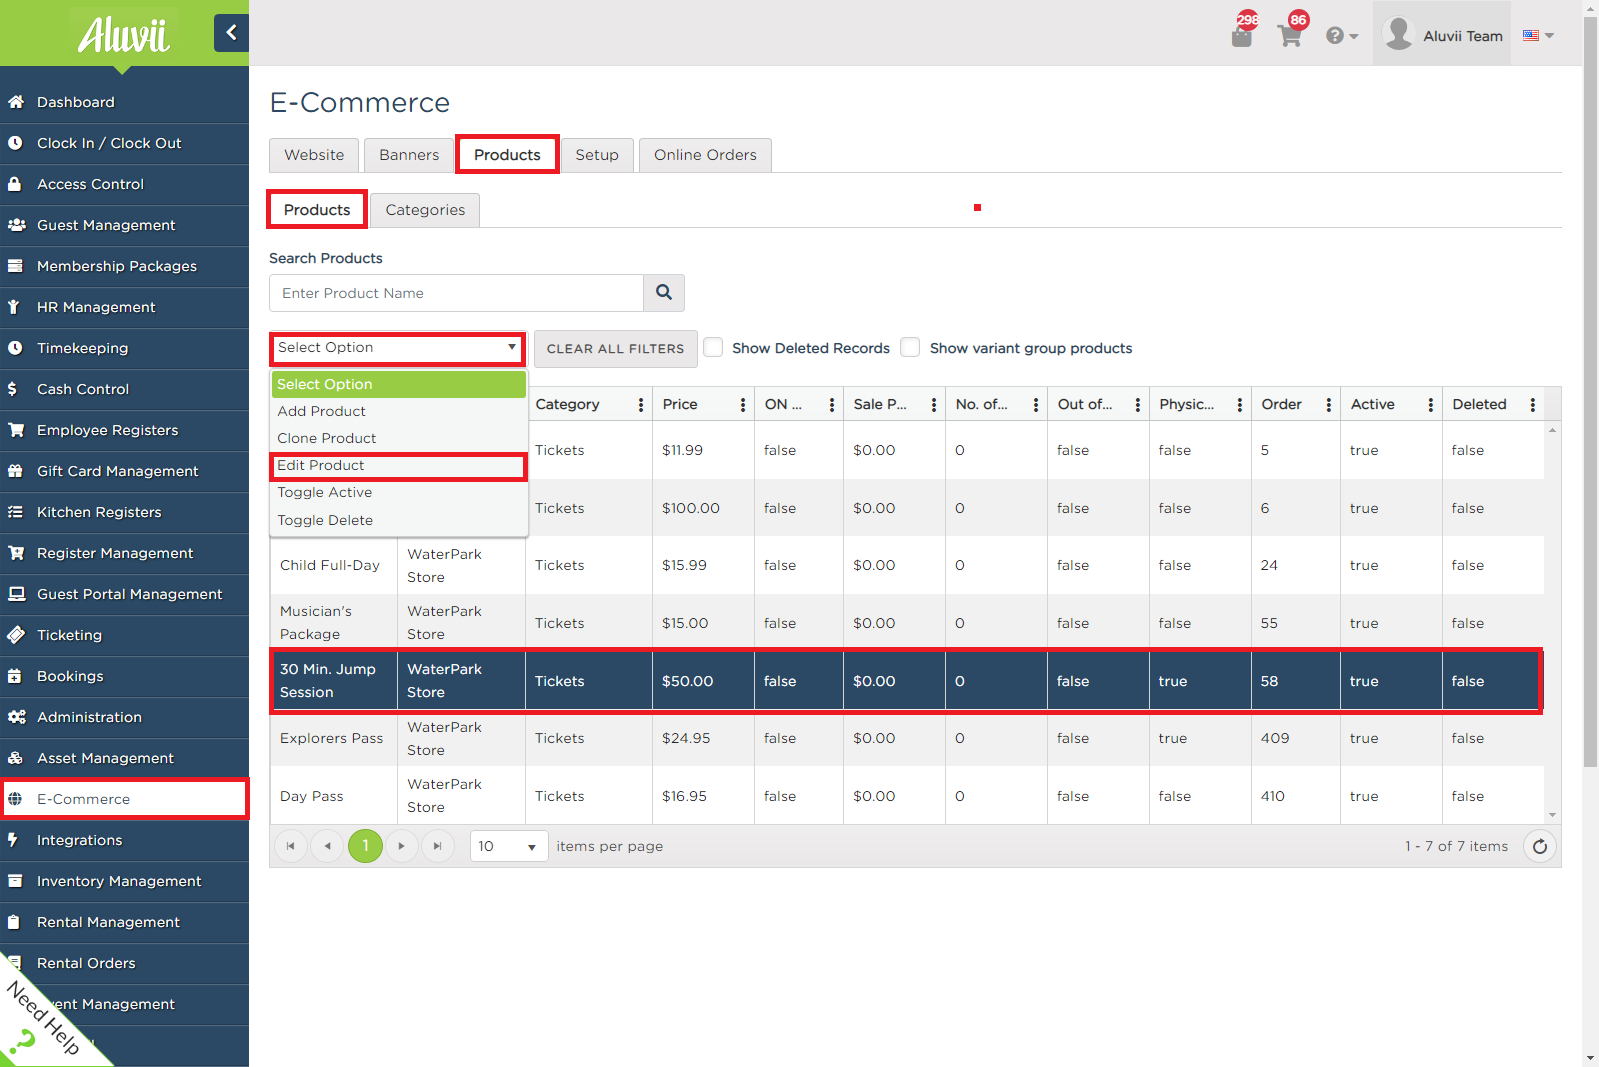The image size is (1599, 1067).
Task: Click the HR Management person icon
Action: pos(16,307)
